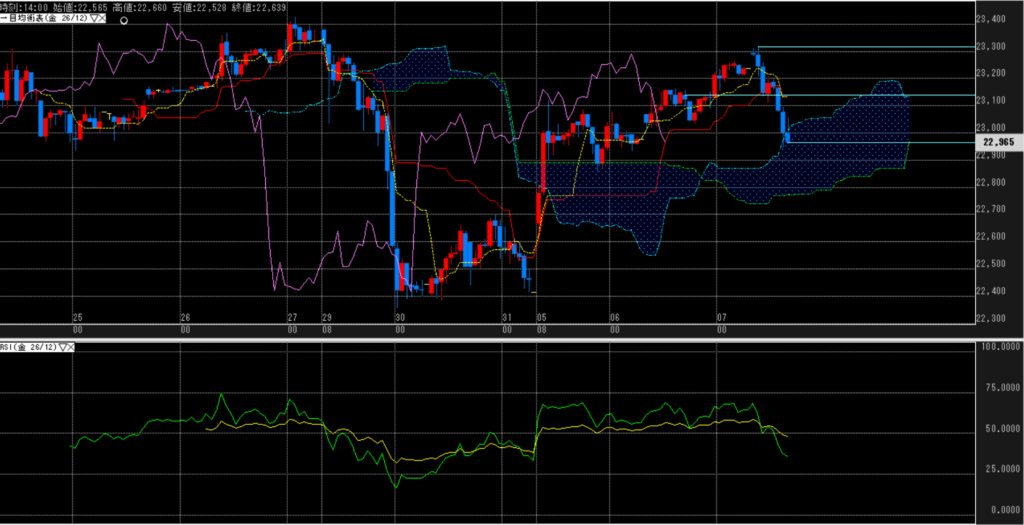1024x525 pixels.
Task: Click the 50.0000 level on the RSI axis
Action: (997, 428)
